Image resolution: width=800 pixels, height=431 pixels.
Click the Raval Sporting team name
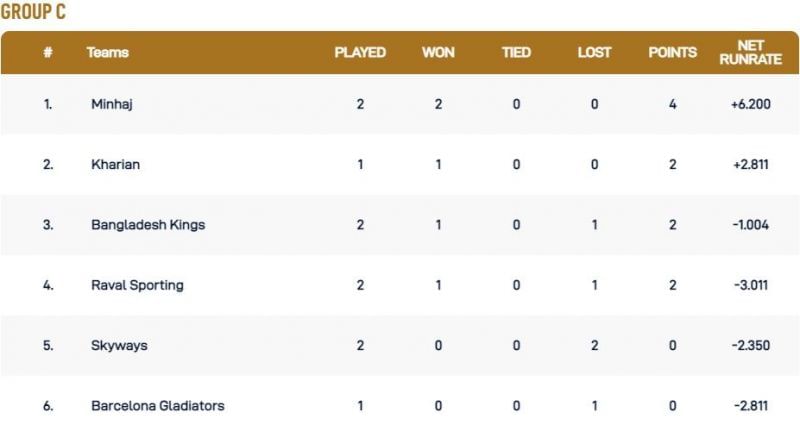coord(137,285)
